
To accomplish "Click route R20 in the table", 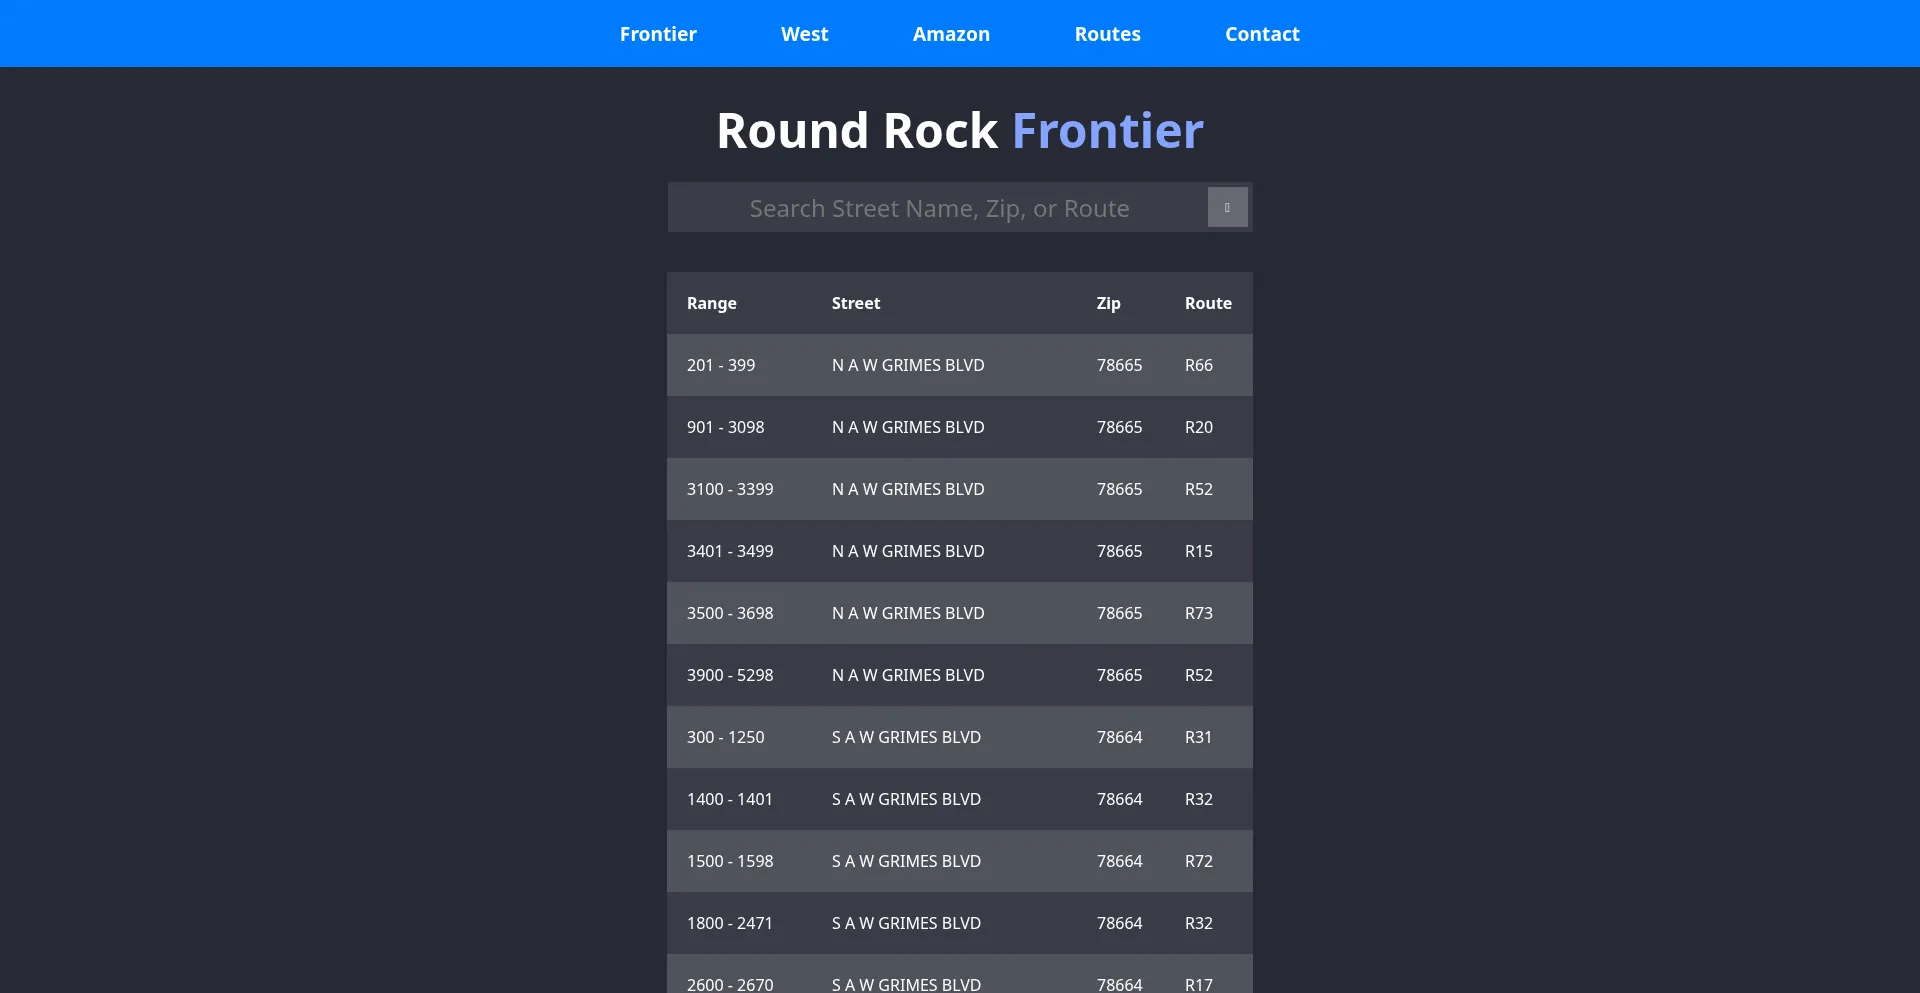I will tap(1199, 427).
